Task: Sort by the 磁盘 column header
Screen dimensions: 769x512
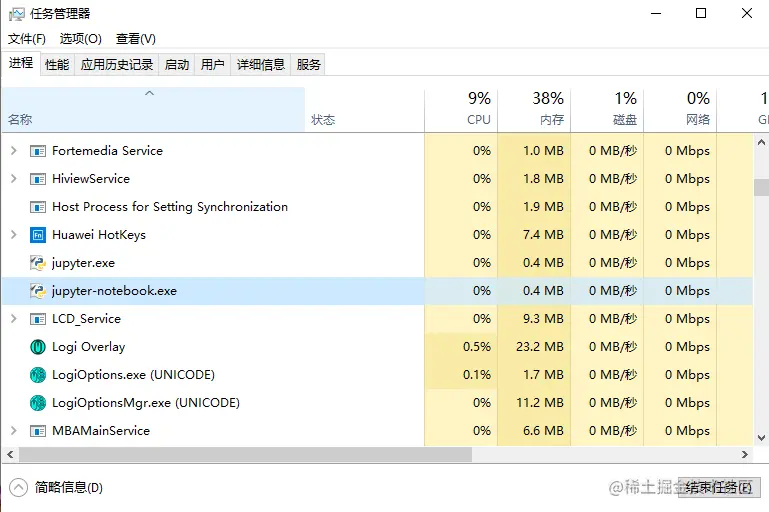Action: click(x=607, y=110)
